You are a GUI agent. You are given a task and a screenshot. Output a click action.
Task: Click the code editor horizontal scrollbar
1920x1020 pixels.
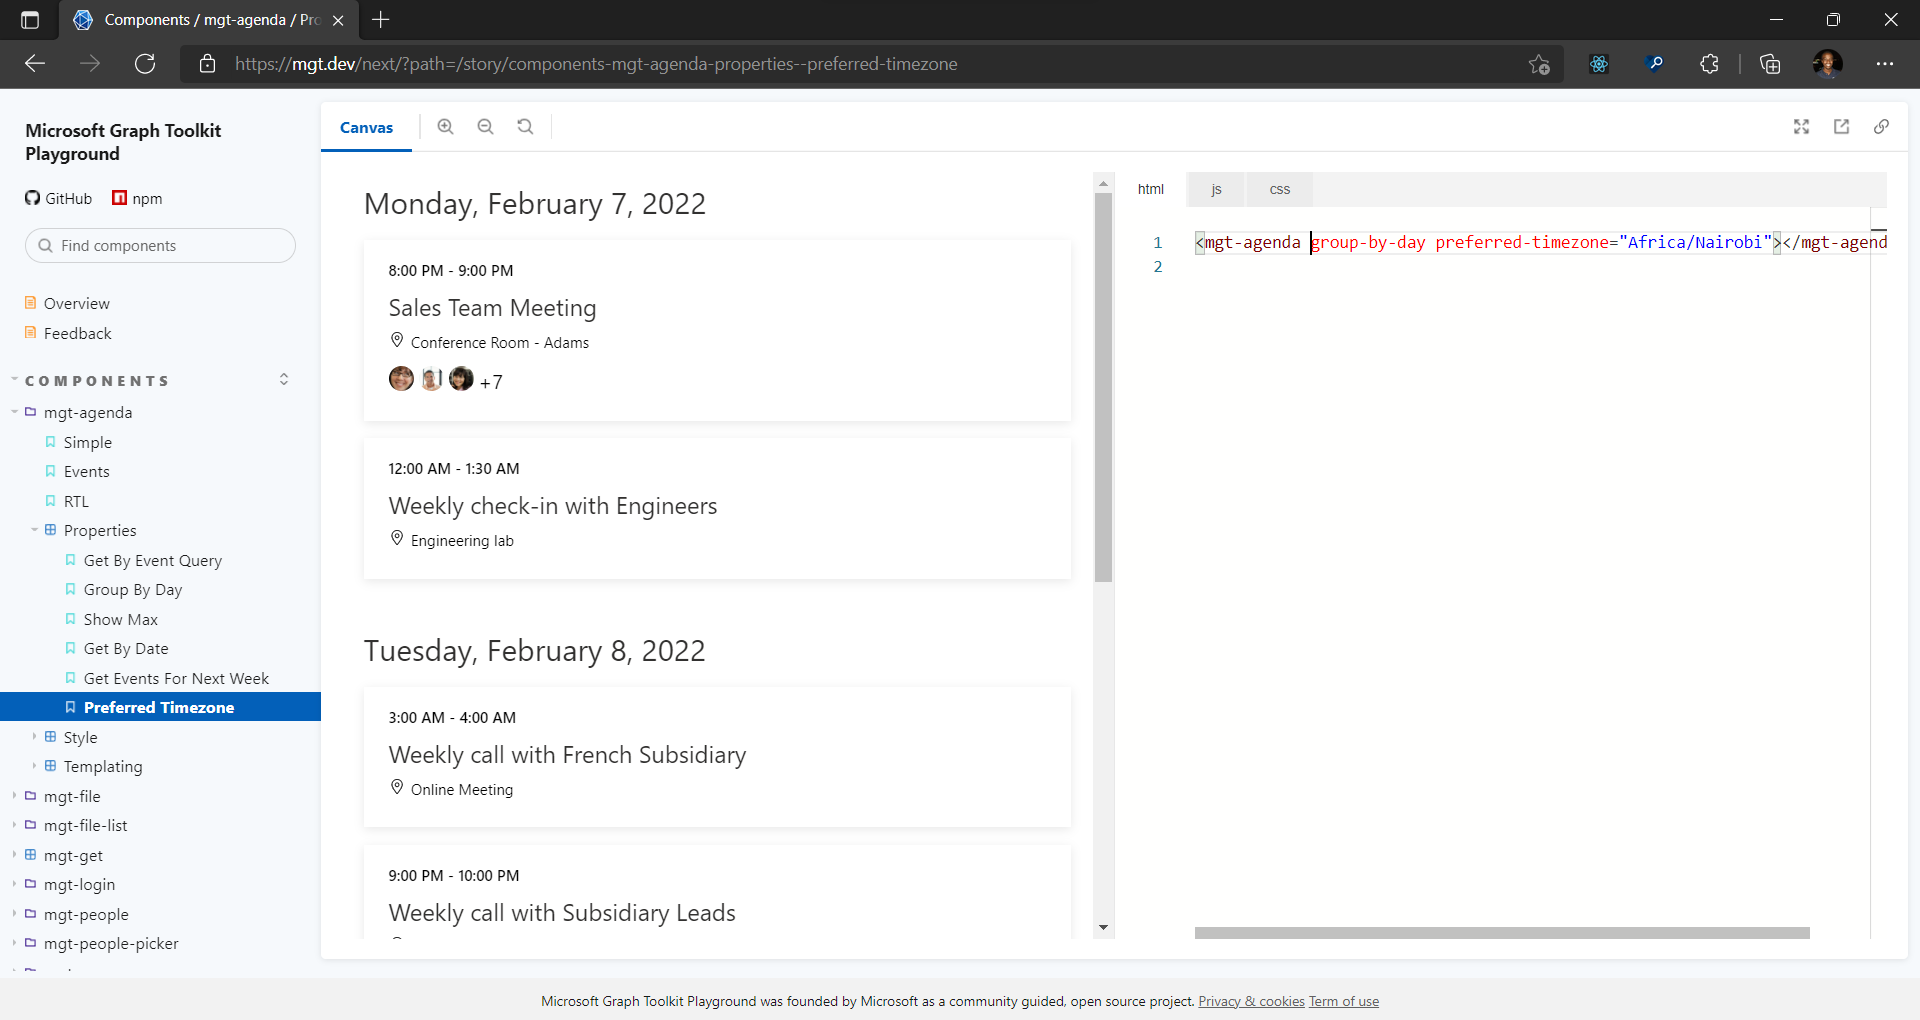coord(1502,932)
